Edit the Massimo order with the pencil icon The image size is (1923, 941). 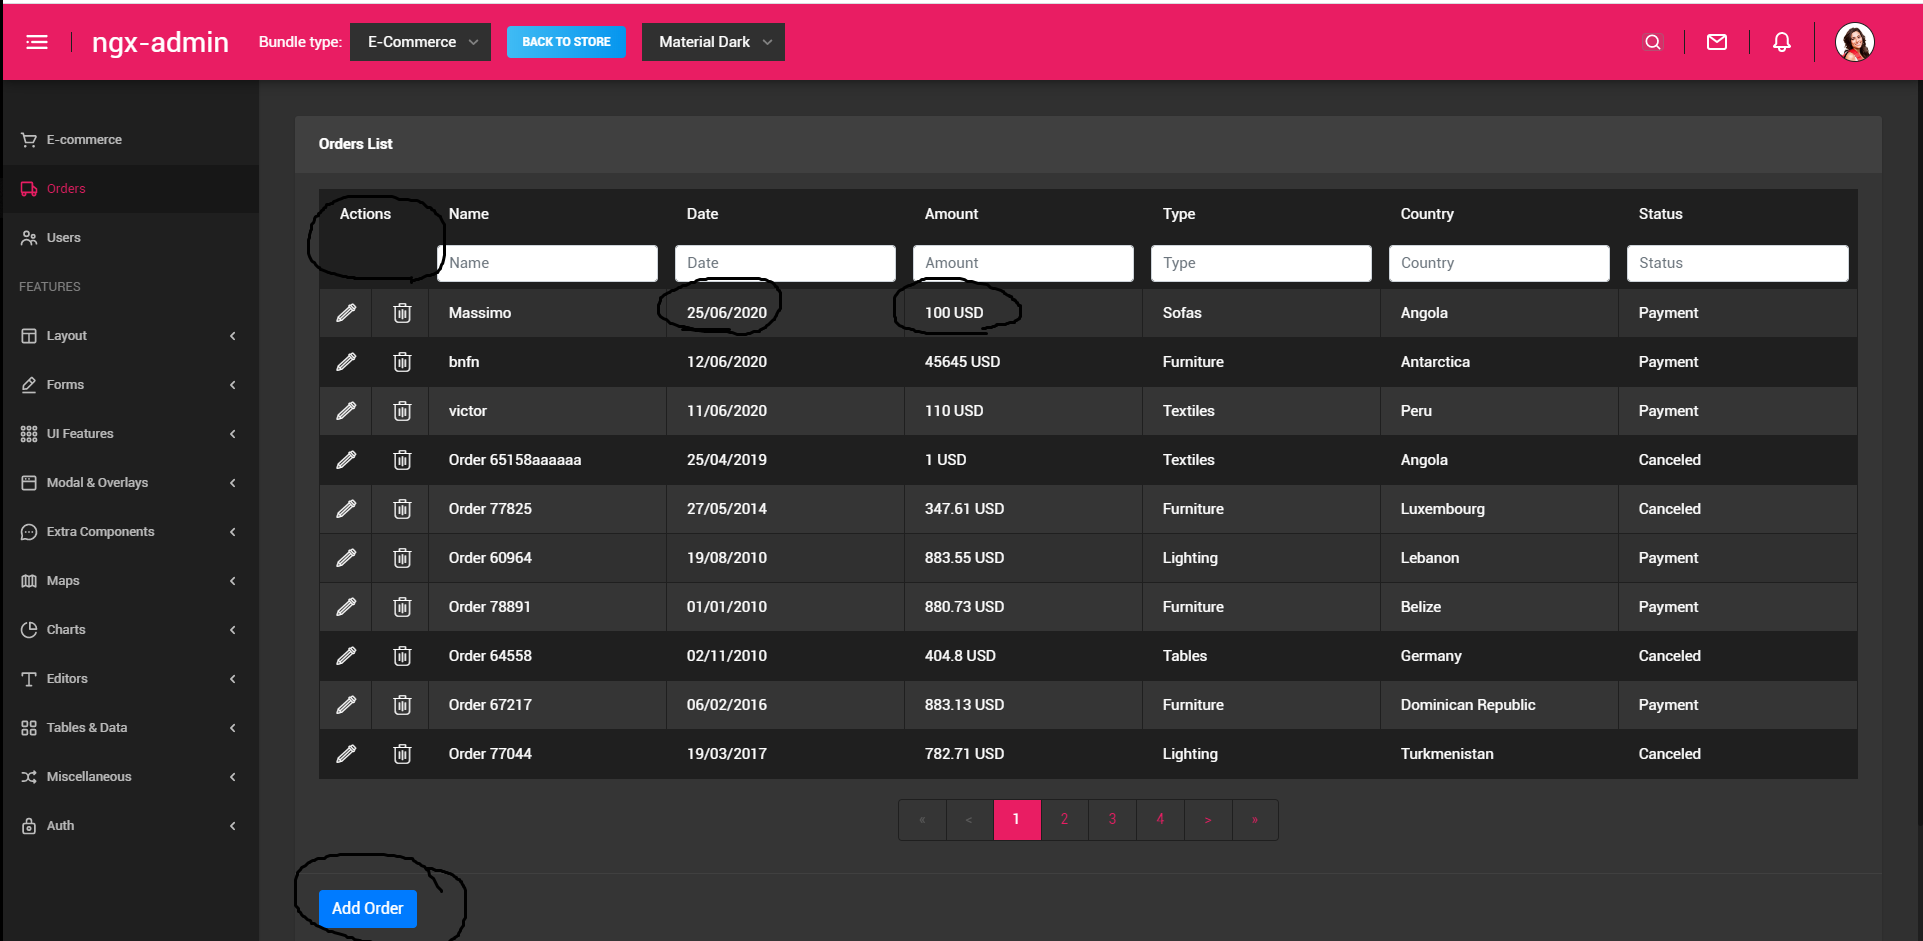click(345, 312)
